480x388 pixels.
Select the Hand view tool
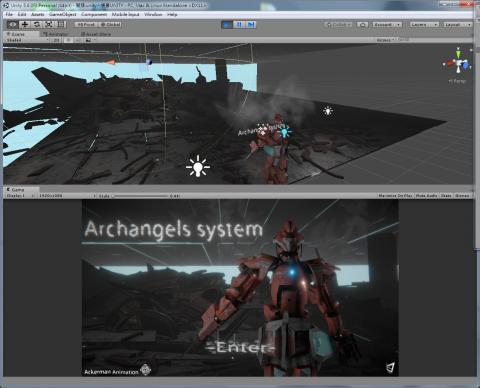13,24
